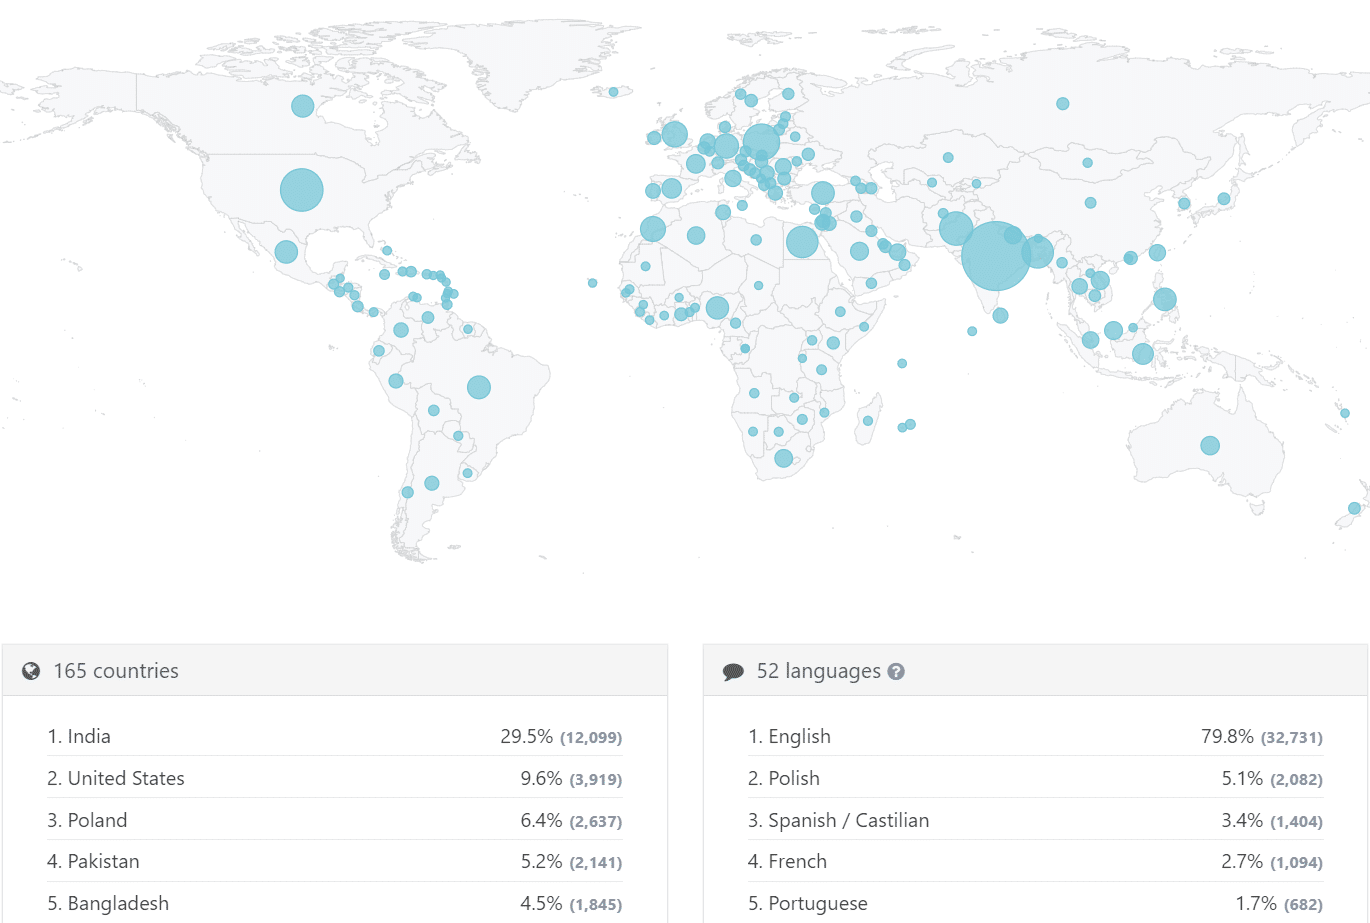Screen dimensions: 1370x923
Task: Select Polish in the languages list
Action: [794, 779]
